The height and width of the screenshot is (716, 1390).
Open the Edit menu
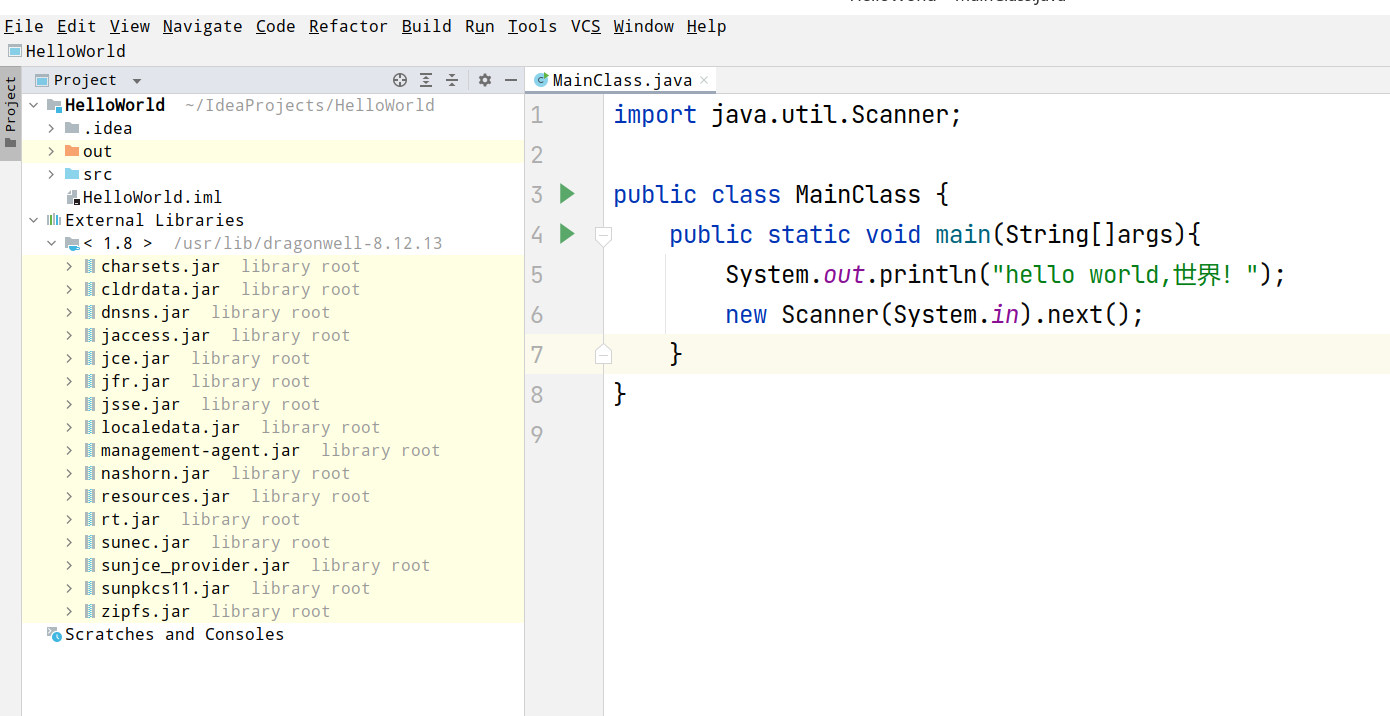(x=77, y=26)
